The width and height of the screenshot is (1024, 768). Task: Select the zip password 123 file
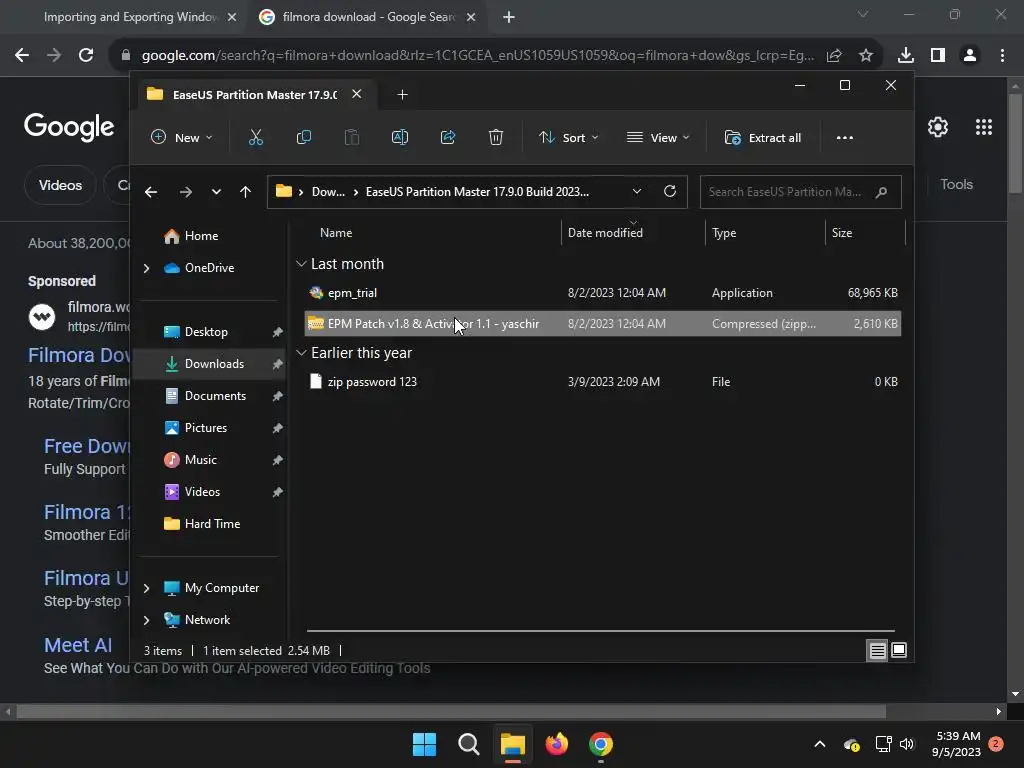[x=603, y=382]
